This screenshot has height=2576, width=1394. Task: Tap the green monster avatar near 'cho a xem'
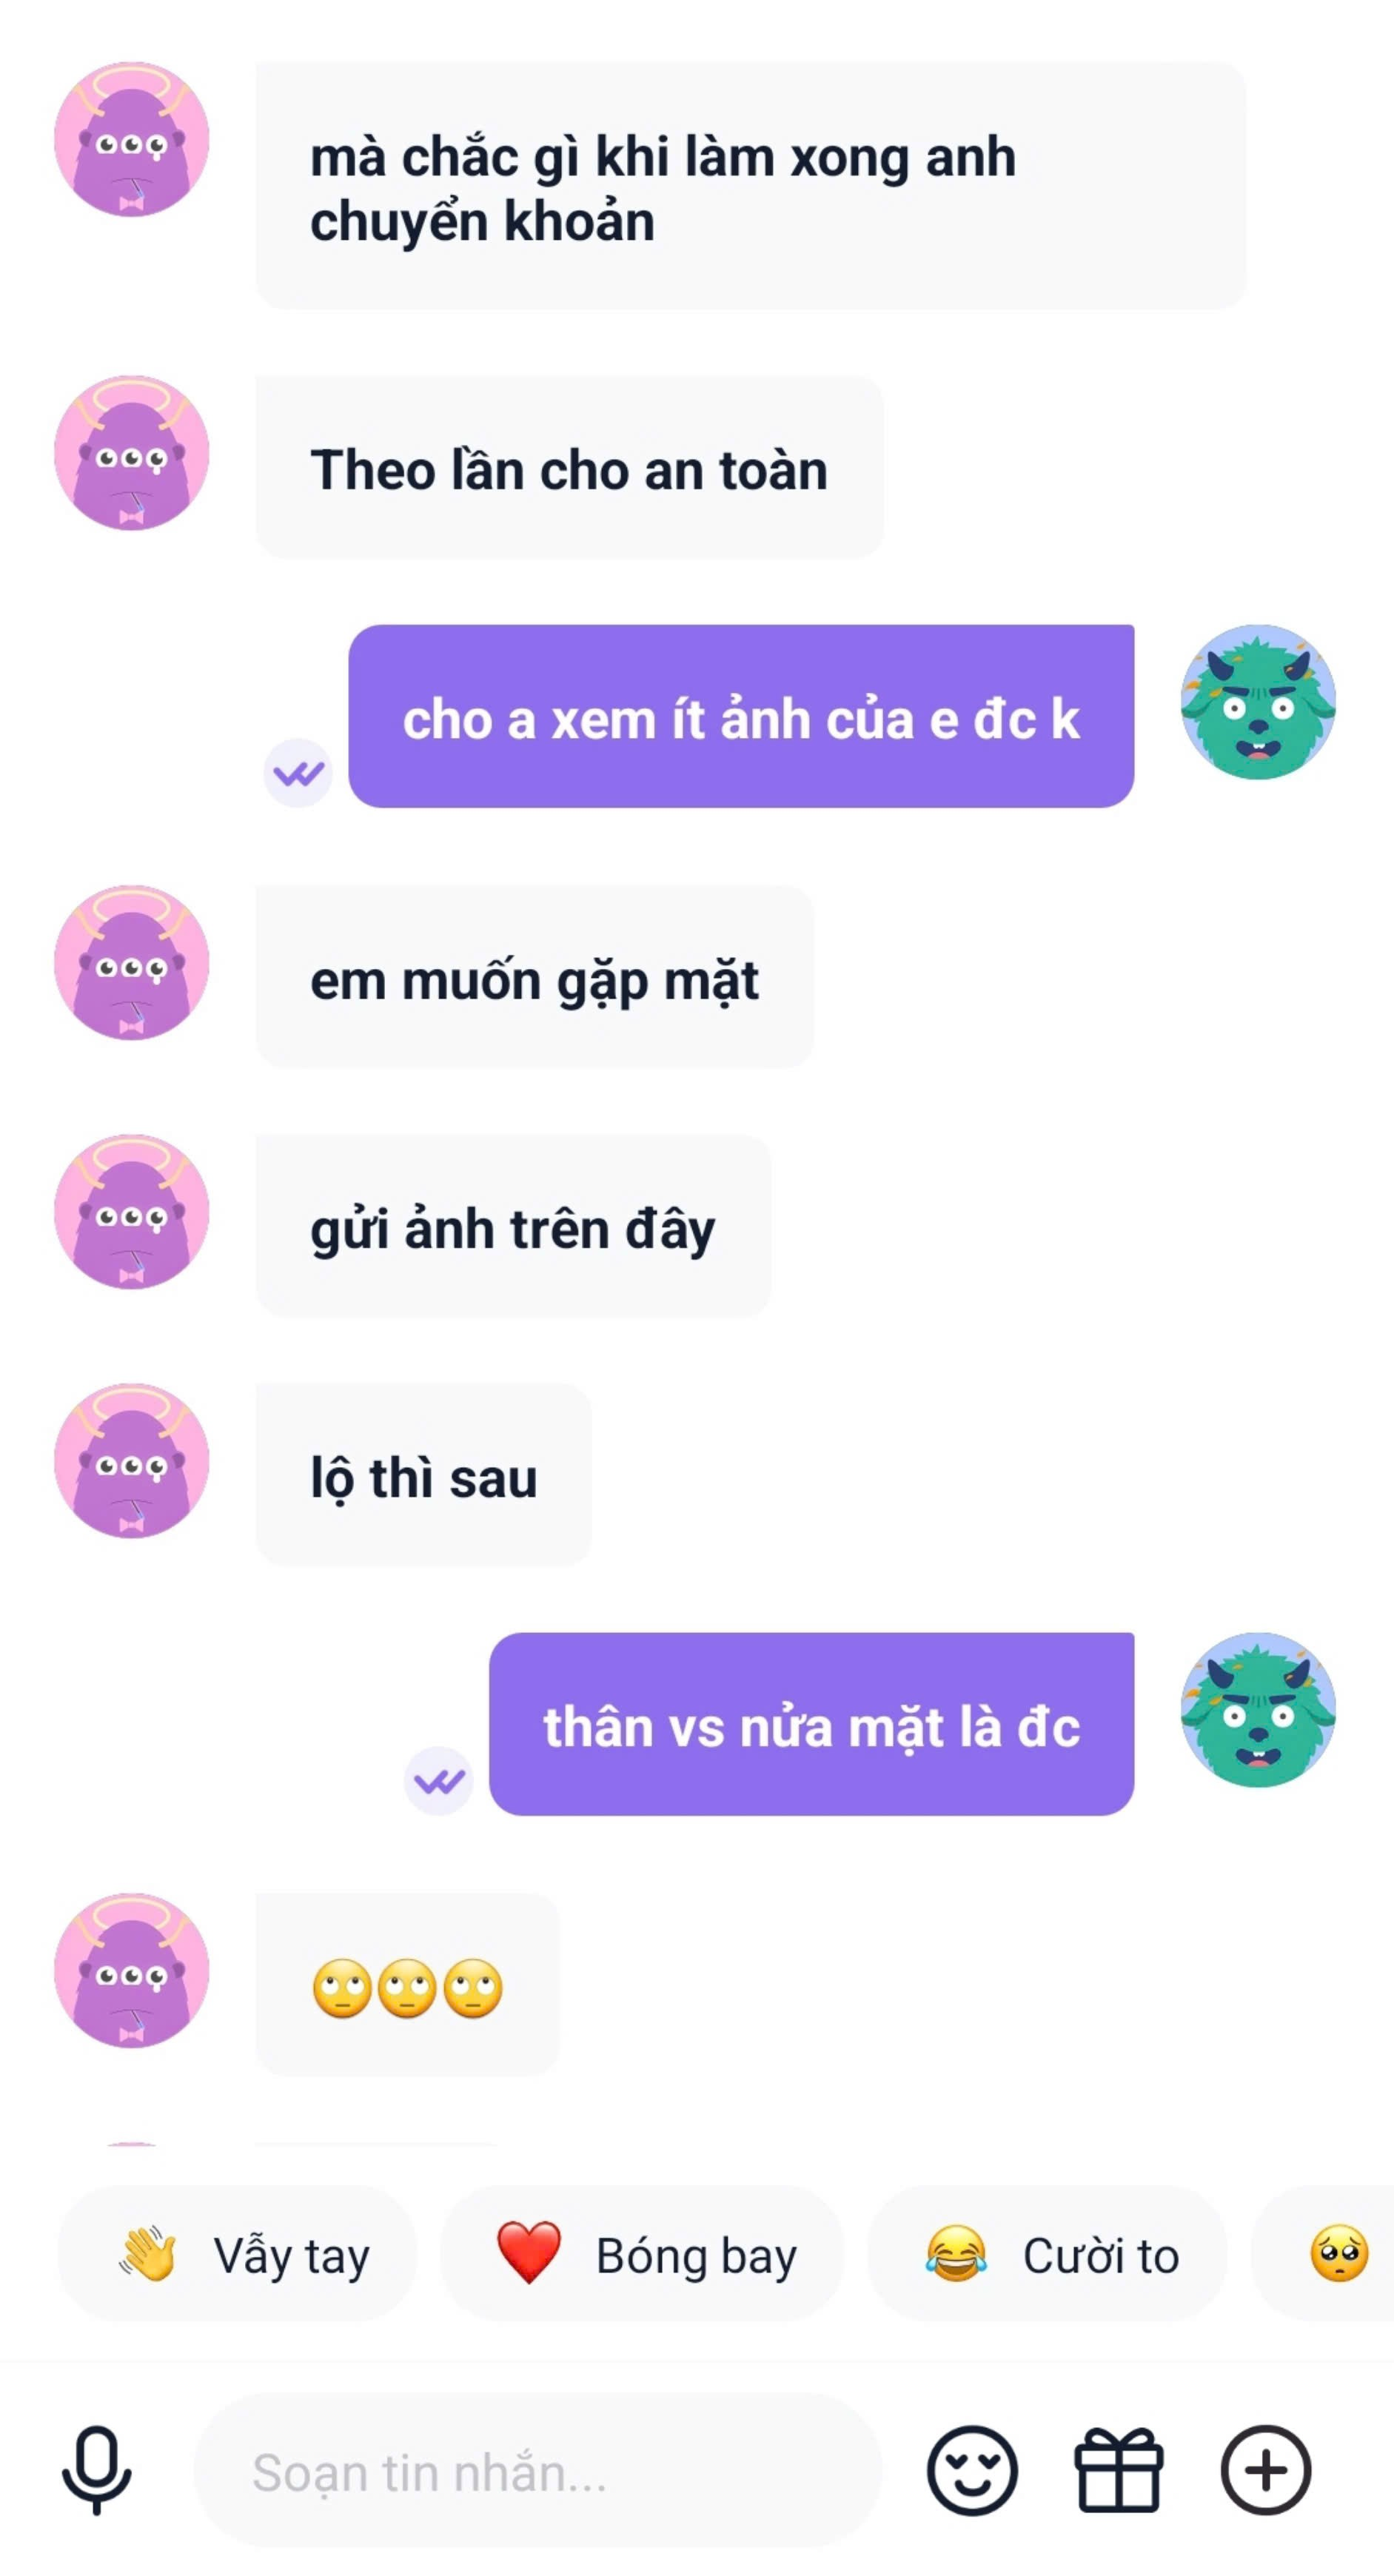(x=1258, y=702)
